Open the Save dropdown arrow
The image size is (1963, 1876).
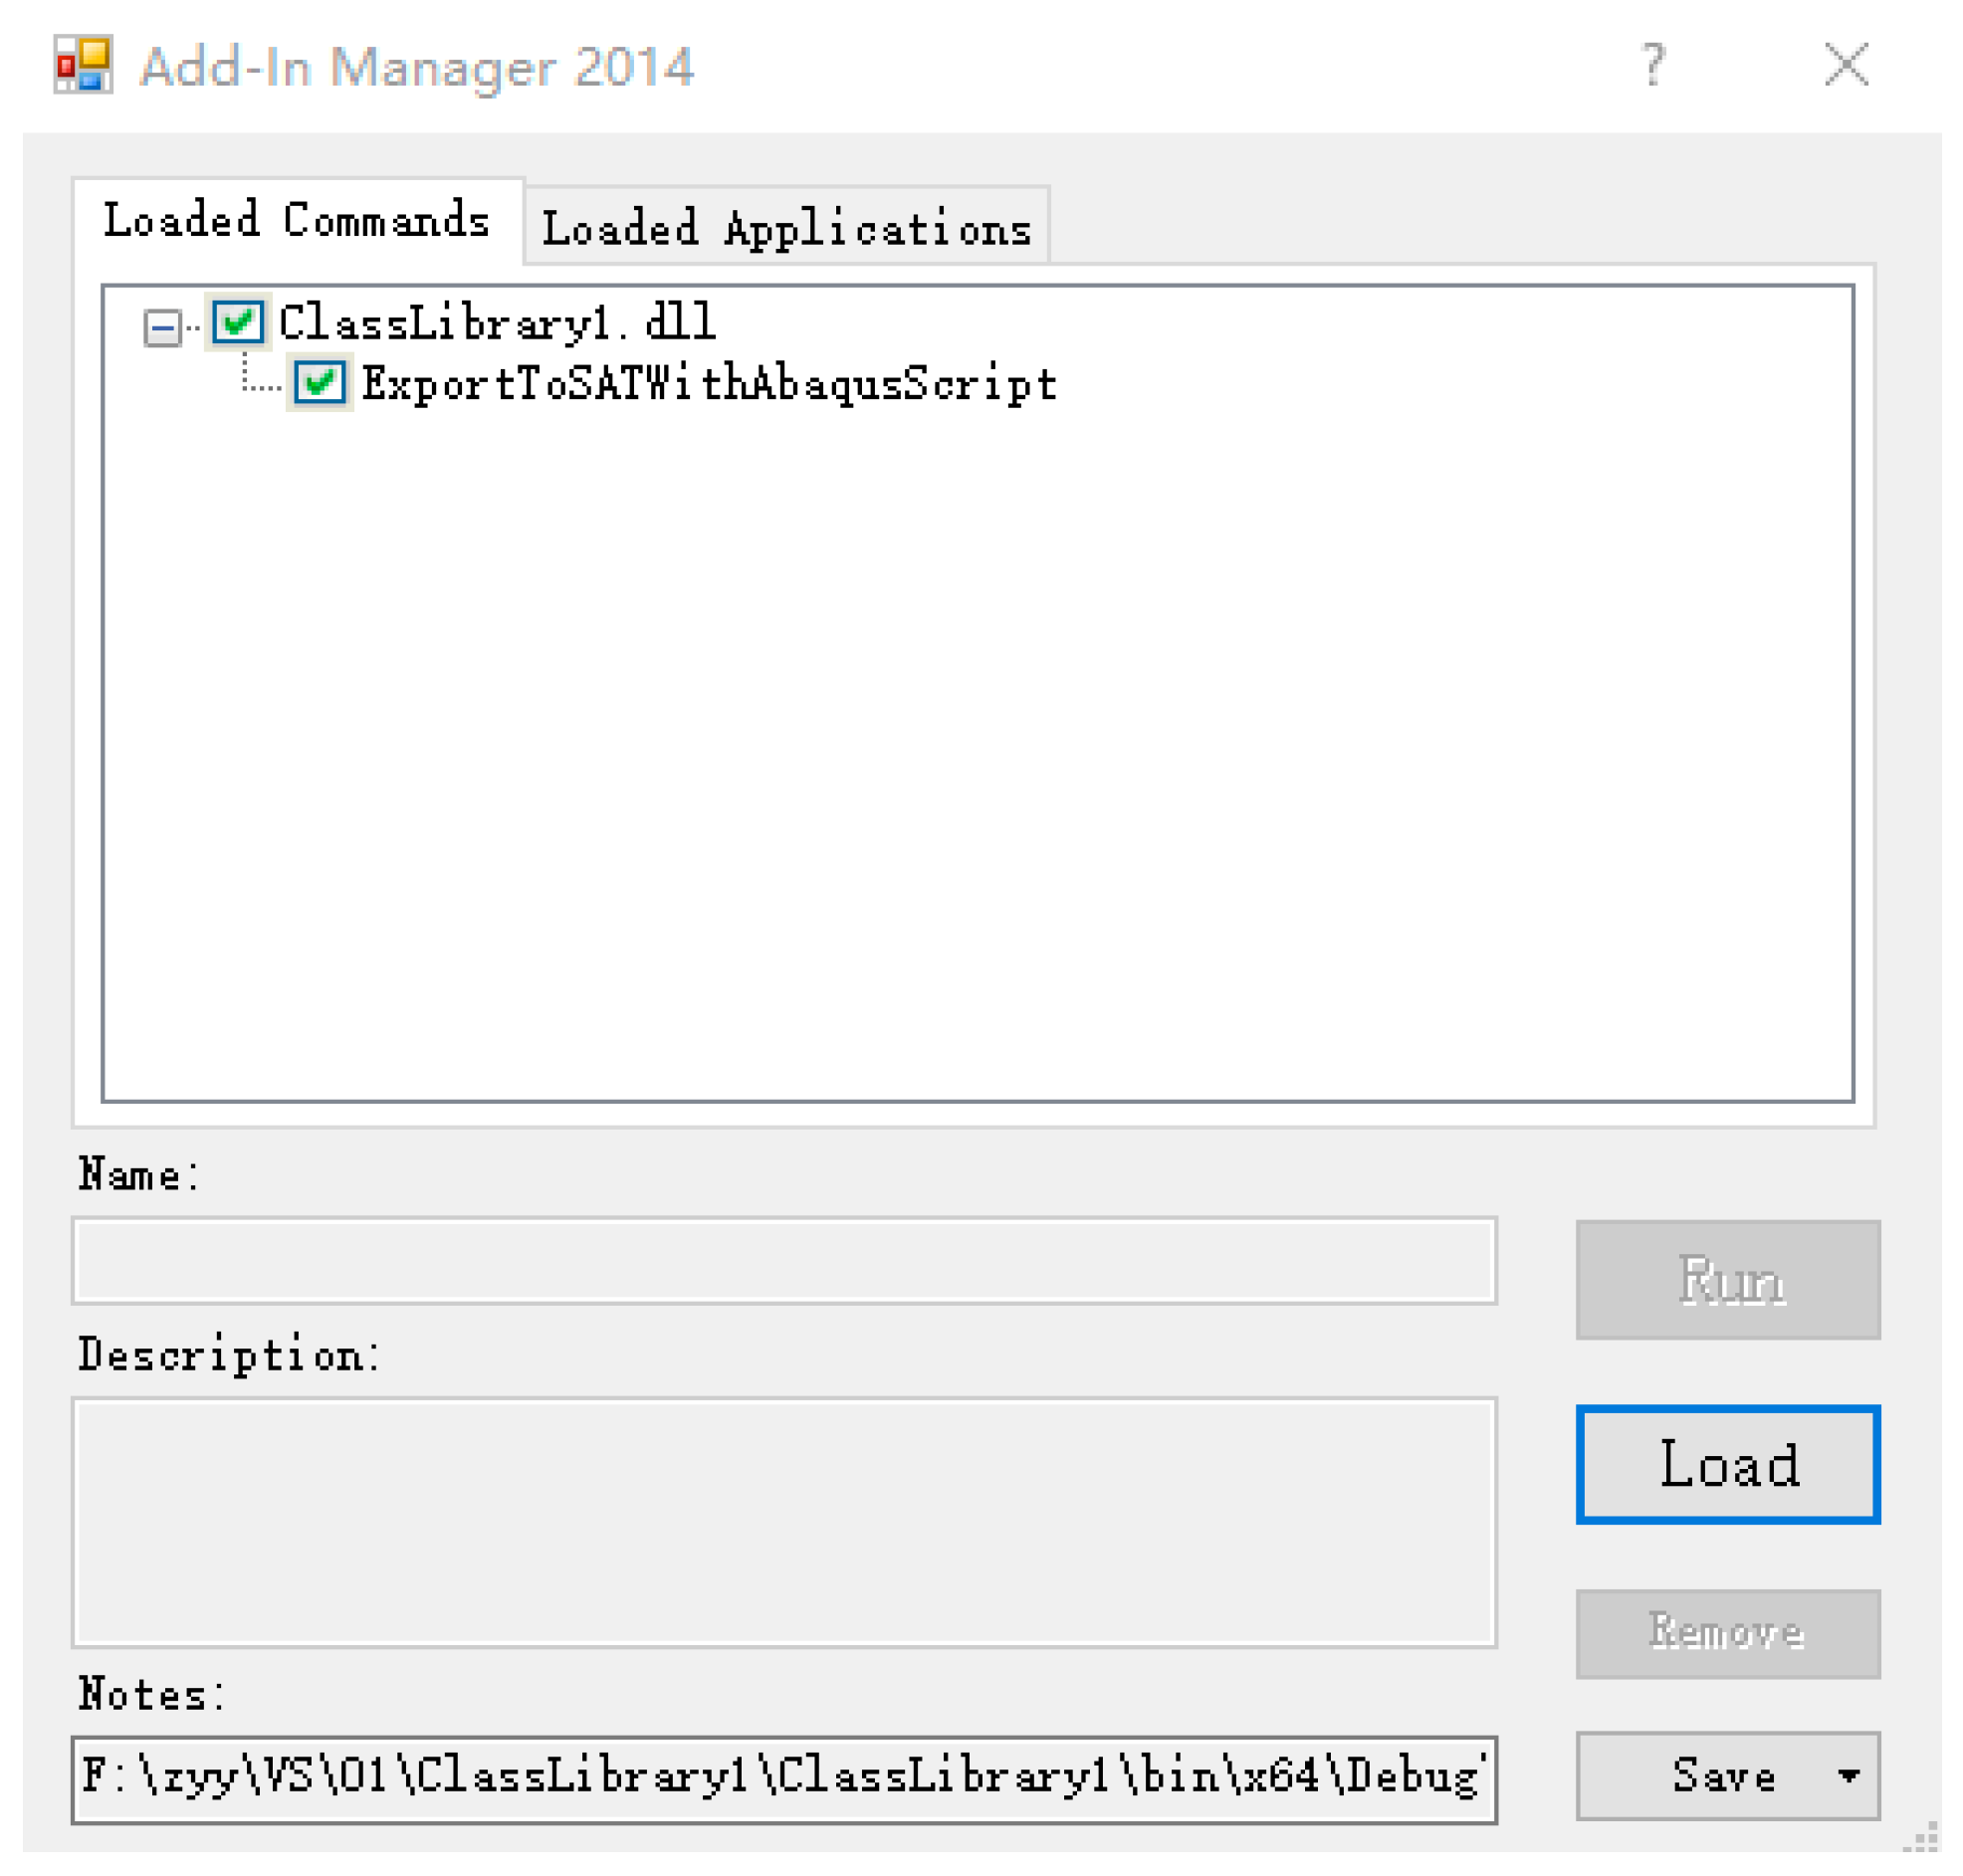click(x=1848, y=1776)
